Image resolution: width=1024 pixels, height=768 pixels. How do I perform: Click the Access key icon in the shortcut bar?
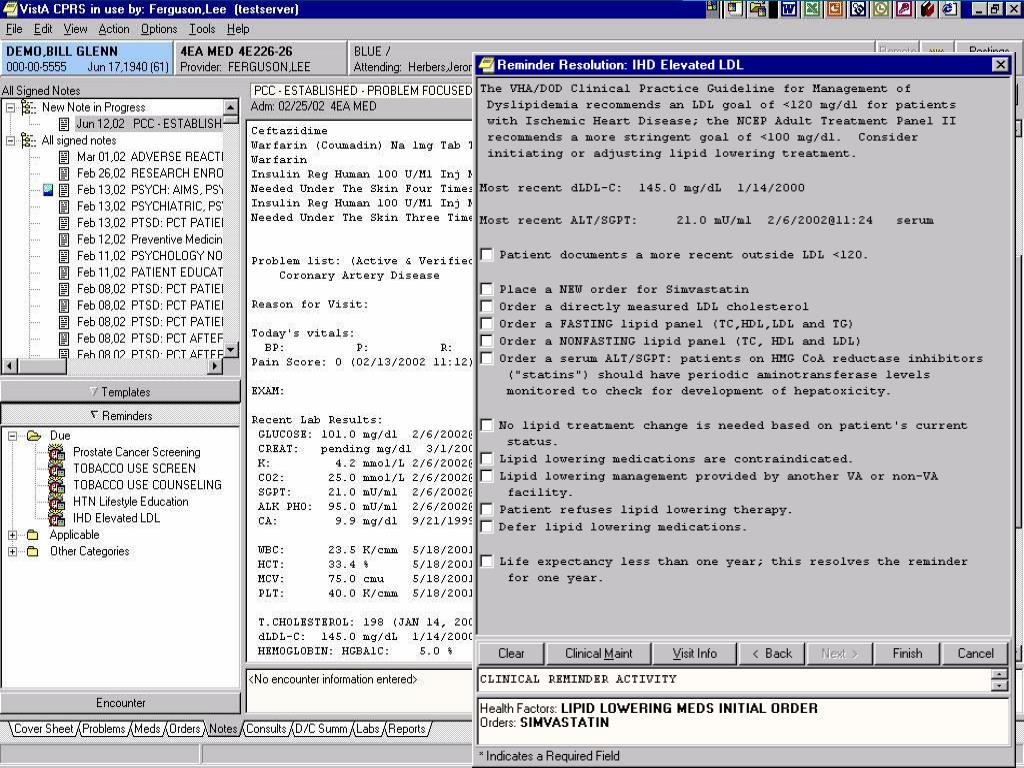pos(904,8)
